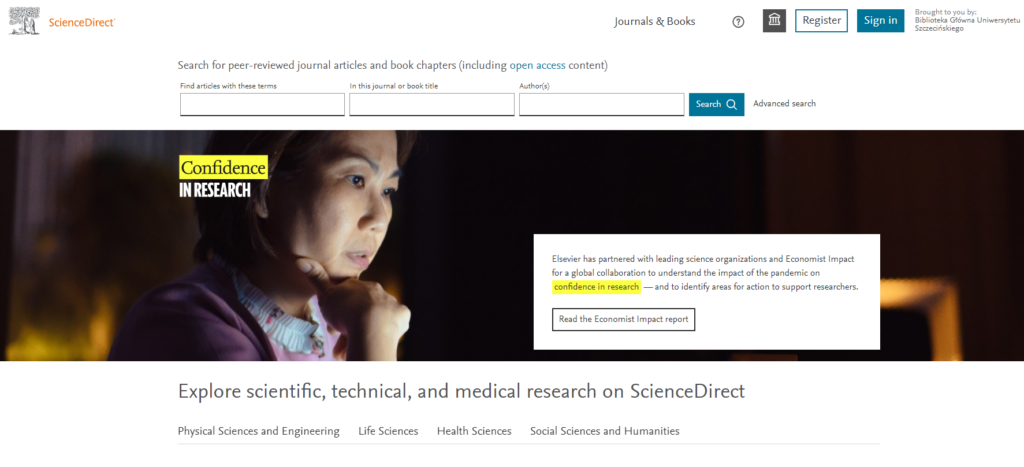This screenshot has height=467, width=1024.
Task: Switch to the Health Sciences tab
Action: tap(474, 431)
